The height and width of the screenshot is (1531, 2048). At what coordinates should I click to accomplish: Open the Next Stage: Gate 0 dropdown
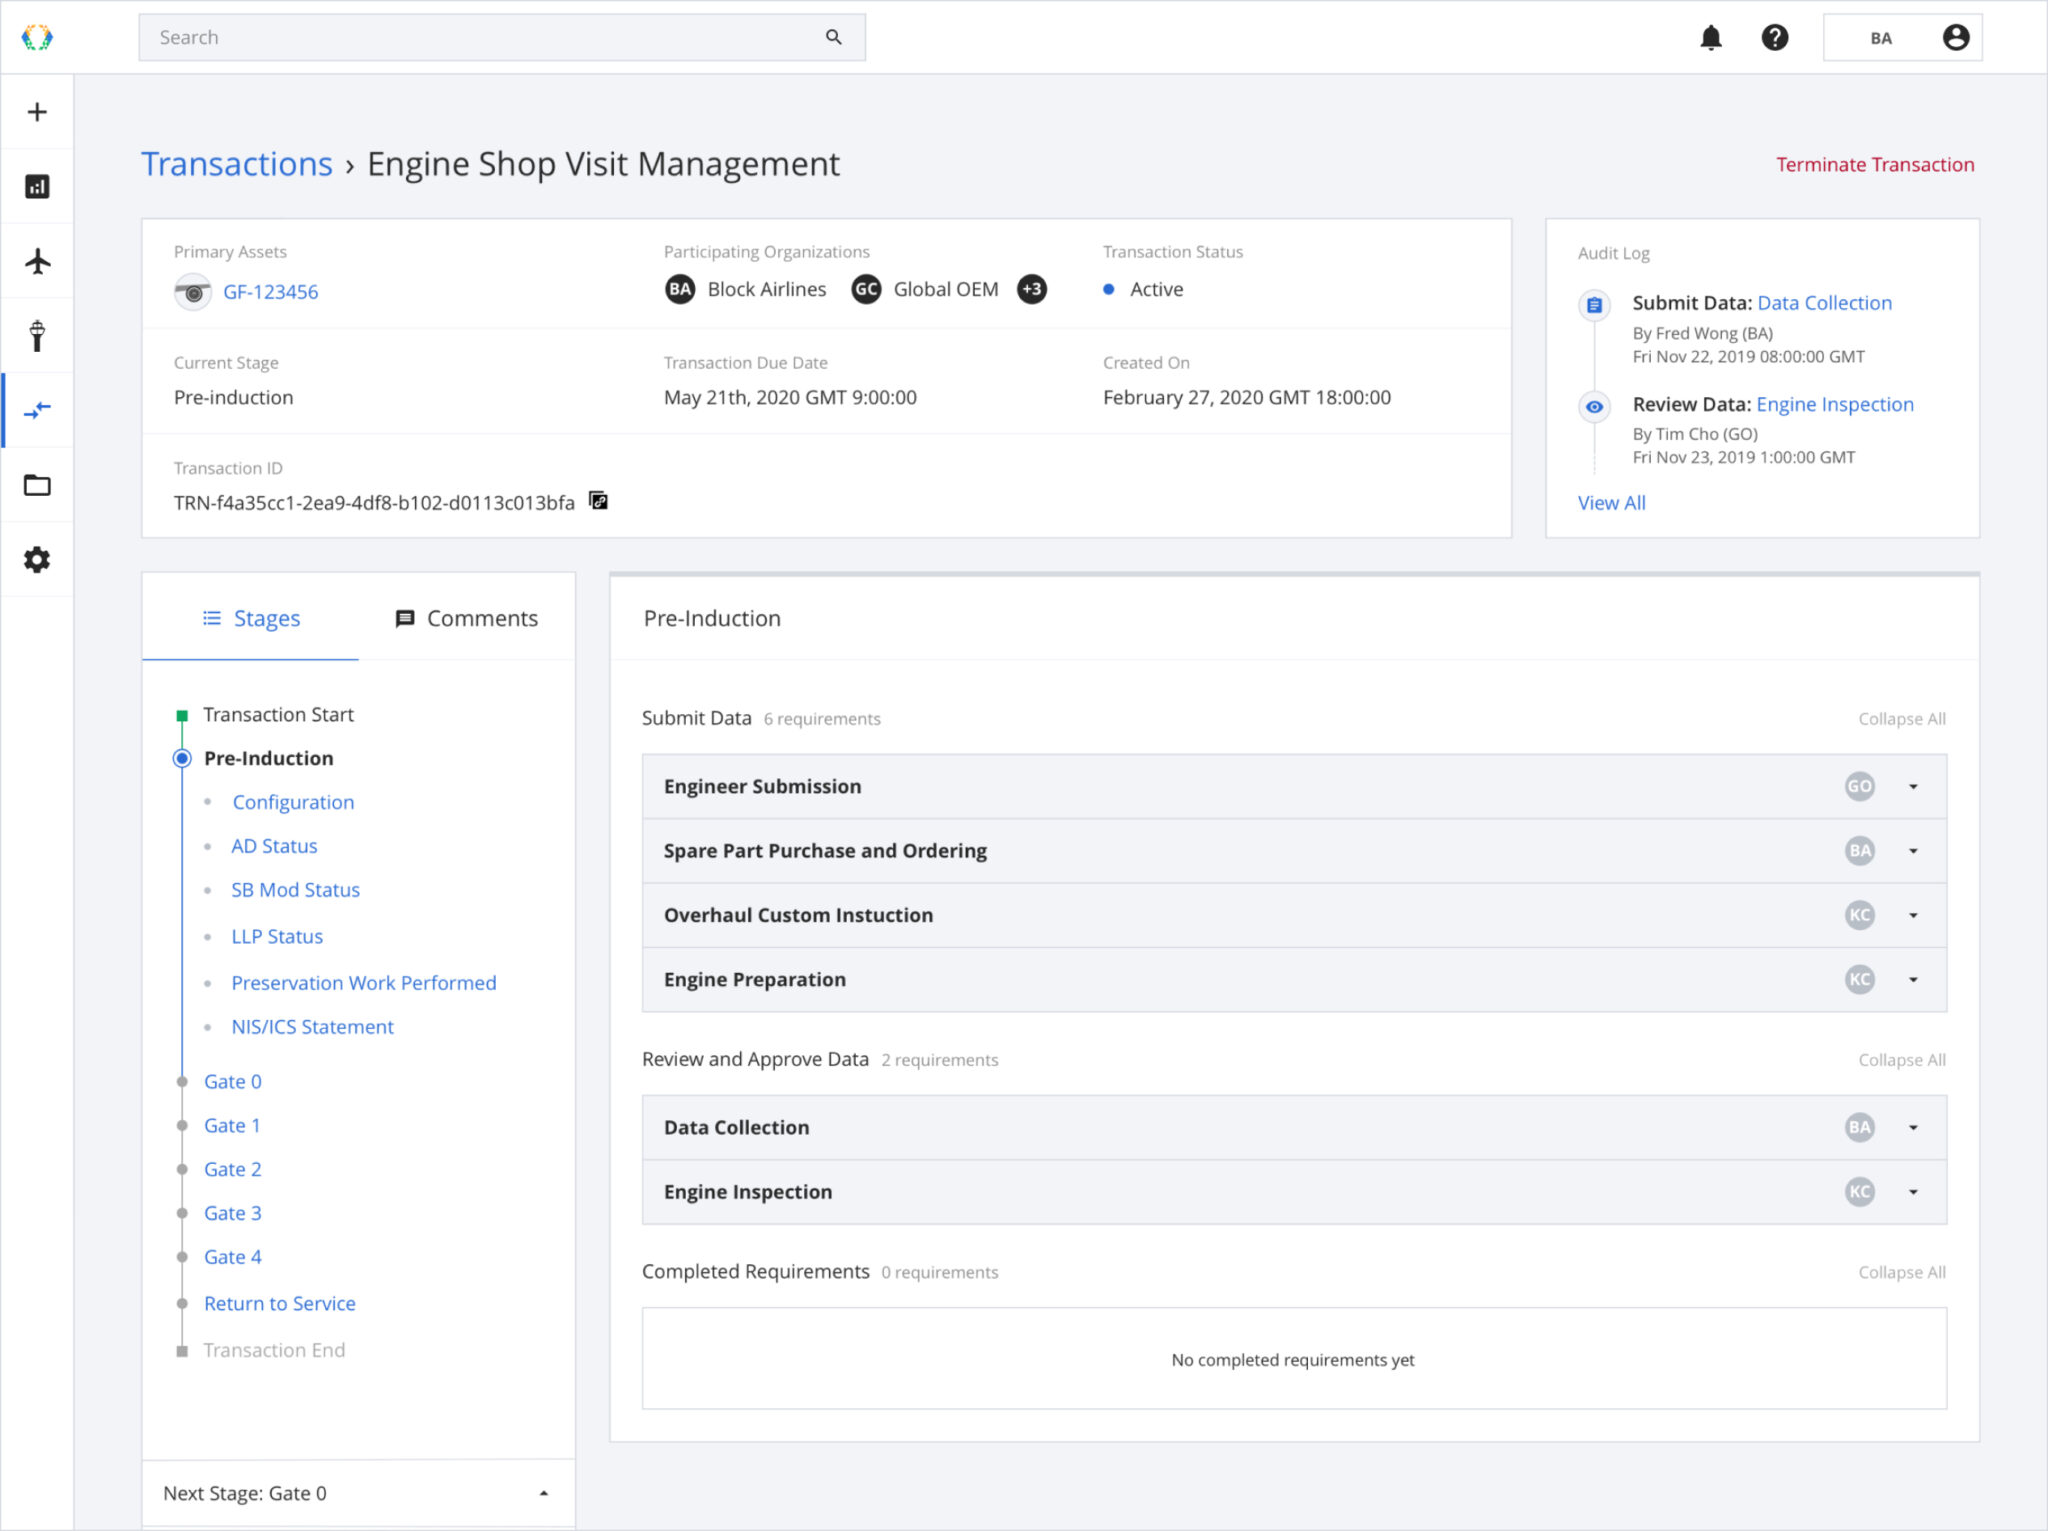tap(543, 1493)
